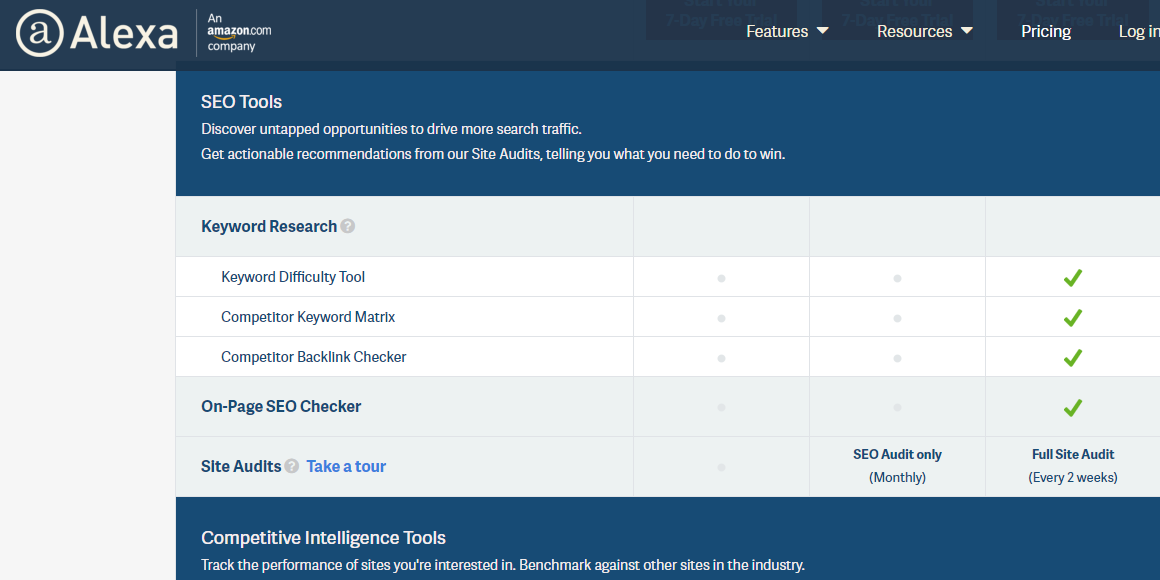The height and width of the screenshot is (580, 1160).
Task: Click the SEO Tools section heading
Action: [241, 101]
